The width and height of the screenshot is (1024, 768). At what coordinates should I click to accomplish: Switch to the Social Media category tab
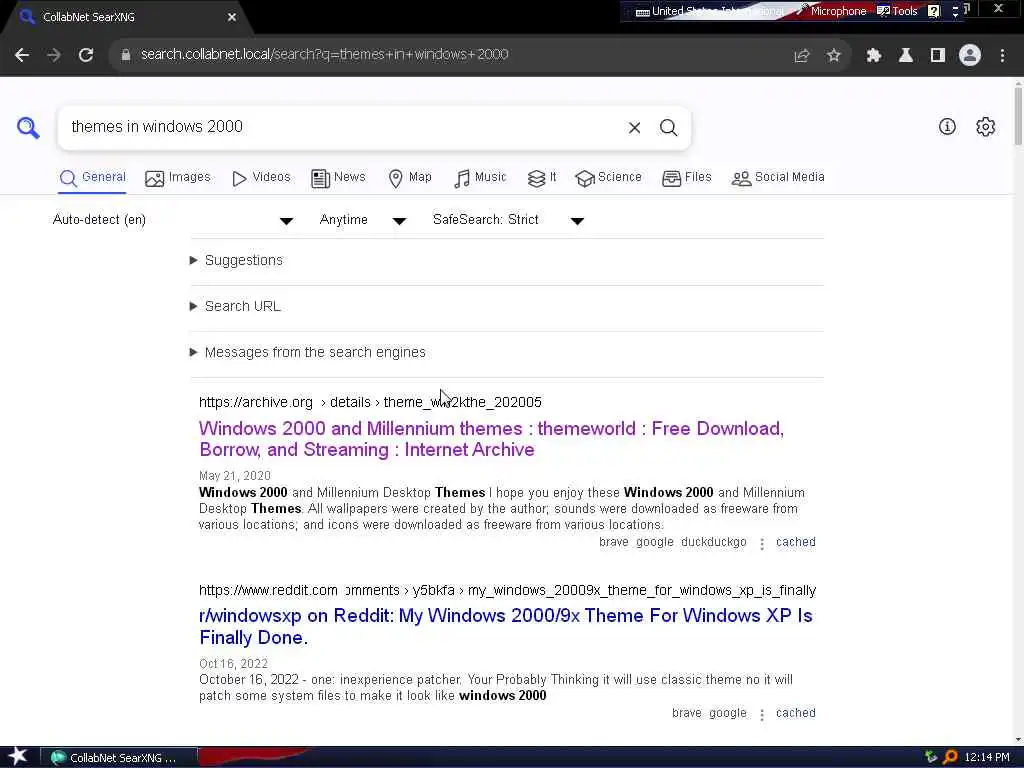(778, 178)
